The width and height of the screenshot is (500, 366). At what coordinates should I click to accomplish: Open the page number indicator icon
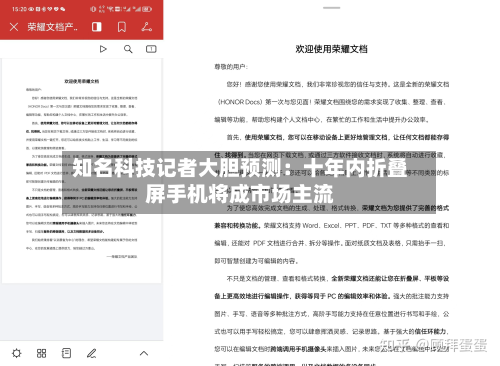pos(151,49)
